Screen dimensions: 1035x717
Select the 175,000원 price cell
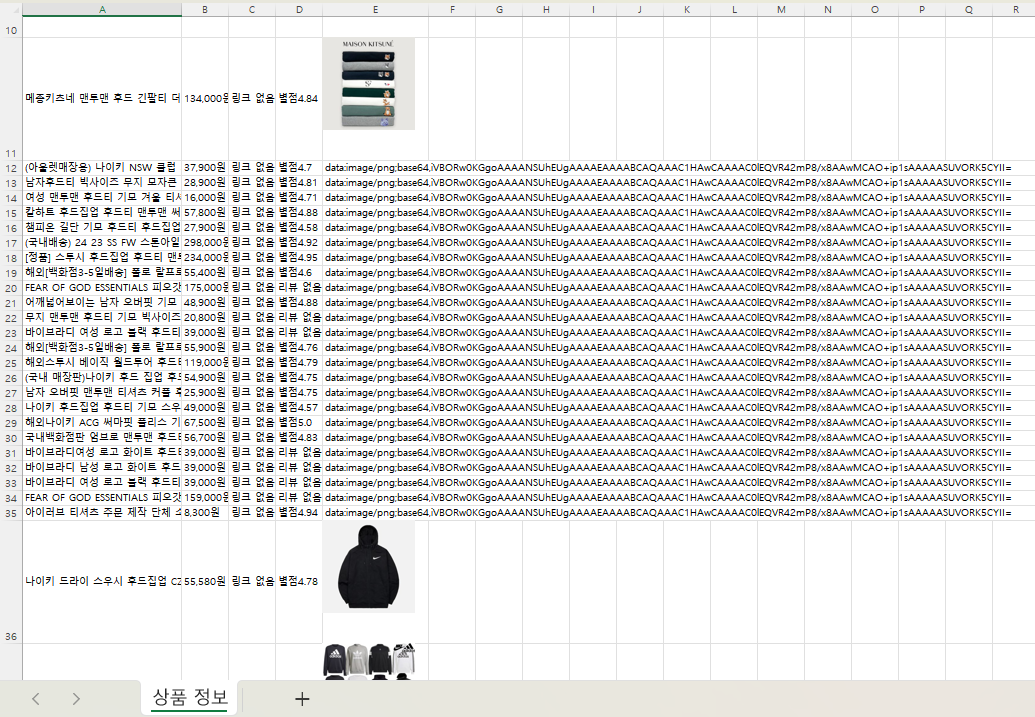pos(205,288)
